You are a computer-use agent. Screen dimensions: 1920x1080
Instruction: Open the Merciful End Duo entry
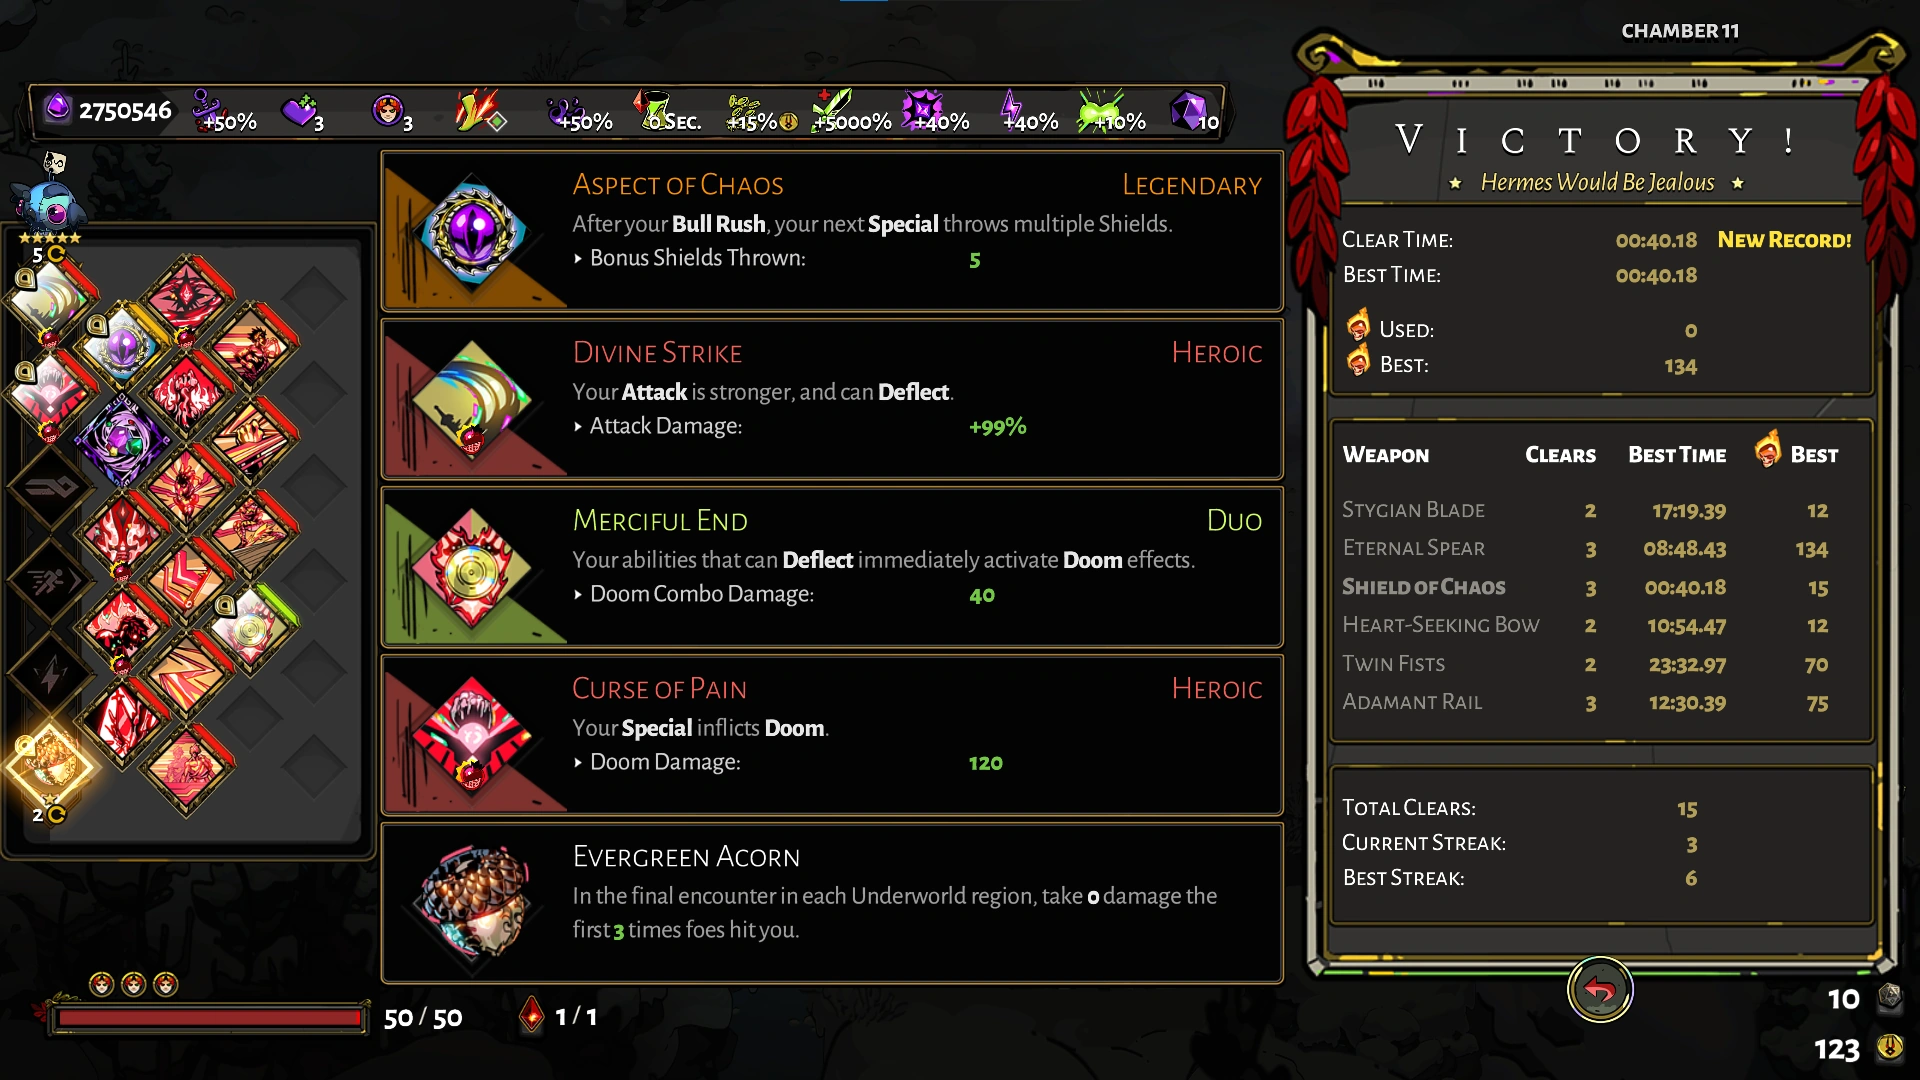pos(832,567)
